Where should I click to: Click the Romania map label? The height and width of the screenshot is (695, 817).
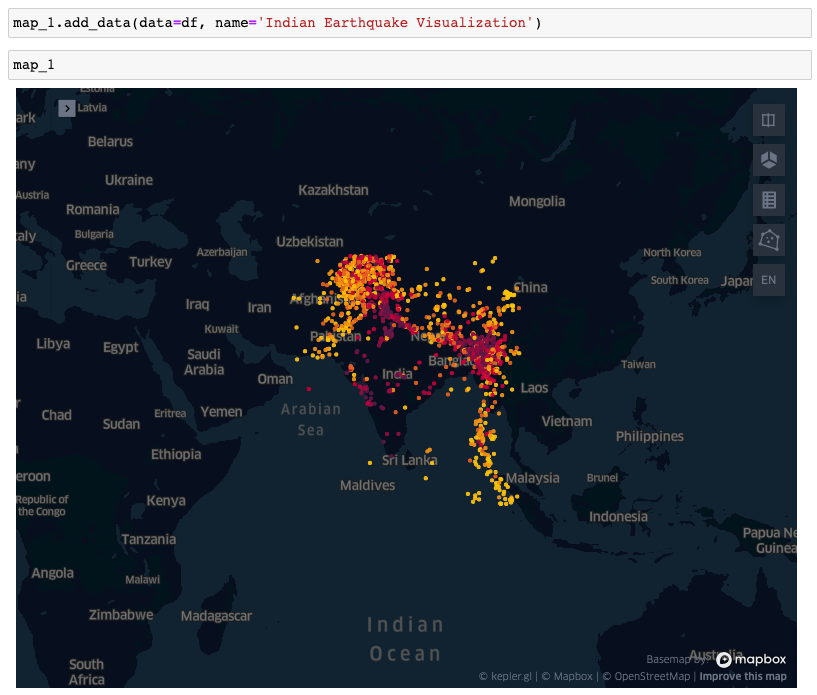coord(93,210)
